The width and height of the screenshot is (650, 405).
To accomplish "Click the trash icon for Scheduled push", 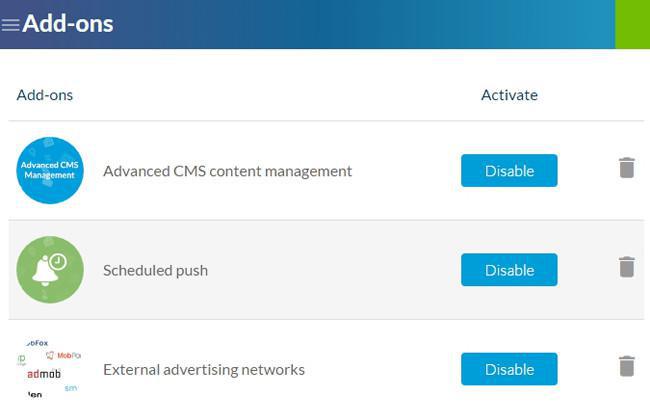I will click(x=626, y=267).
